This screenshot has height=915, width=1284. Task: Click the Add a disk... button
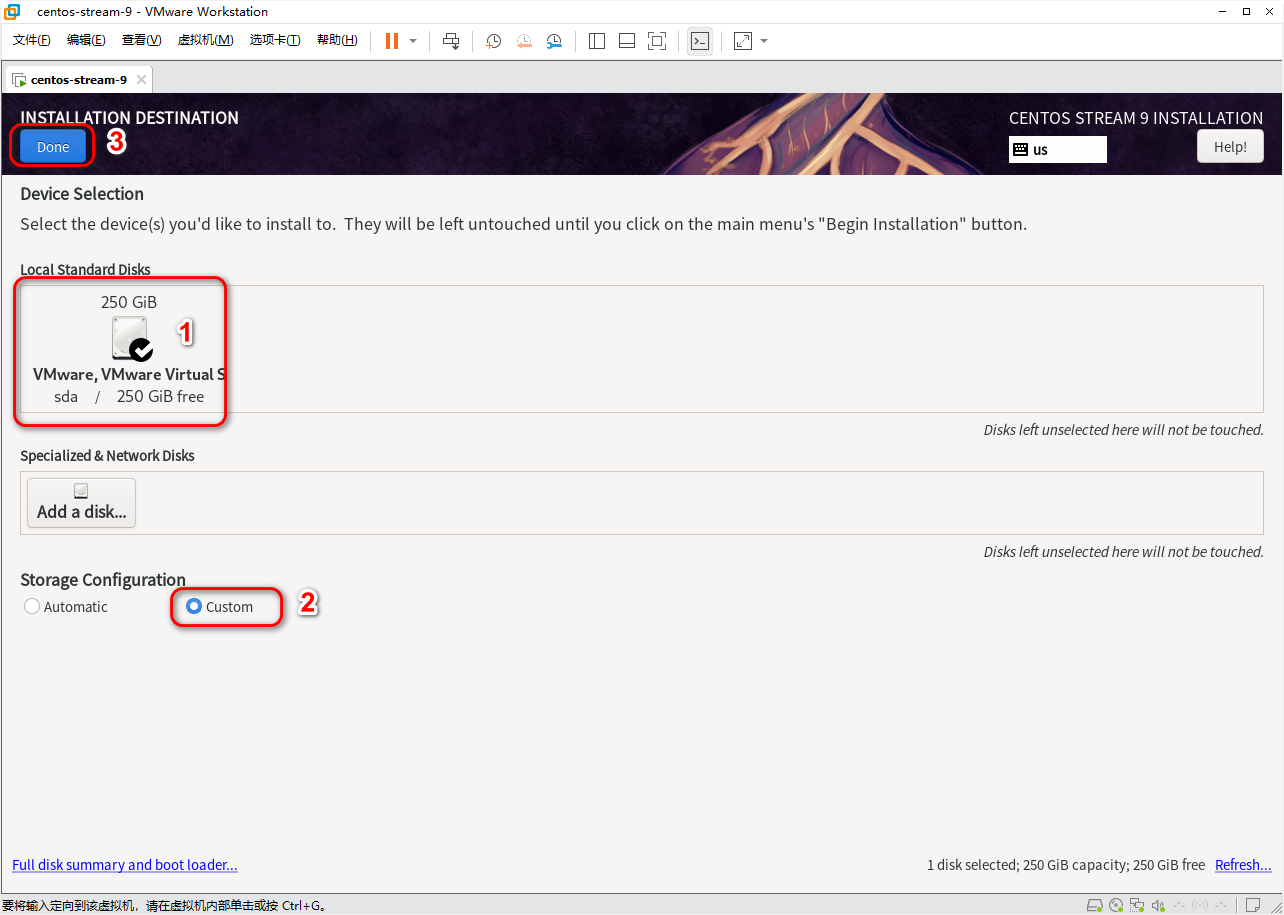coord(81,502)
